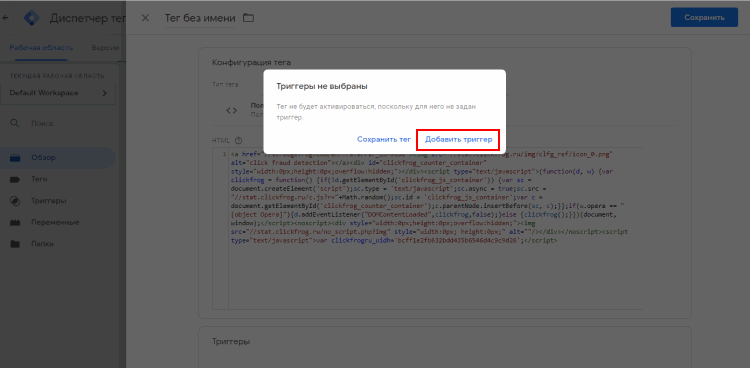Click the Переменные icon in sidebar
750x368 pixels.
[15, 223]
